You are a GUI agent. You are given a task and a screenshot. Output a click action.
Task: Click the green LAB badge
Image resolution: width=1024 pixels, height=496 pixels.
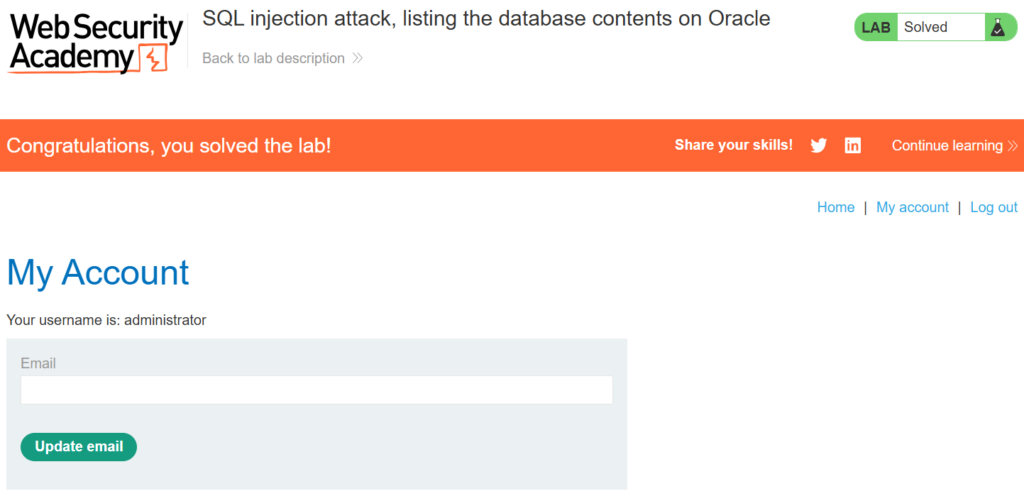(876, 28)
